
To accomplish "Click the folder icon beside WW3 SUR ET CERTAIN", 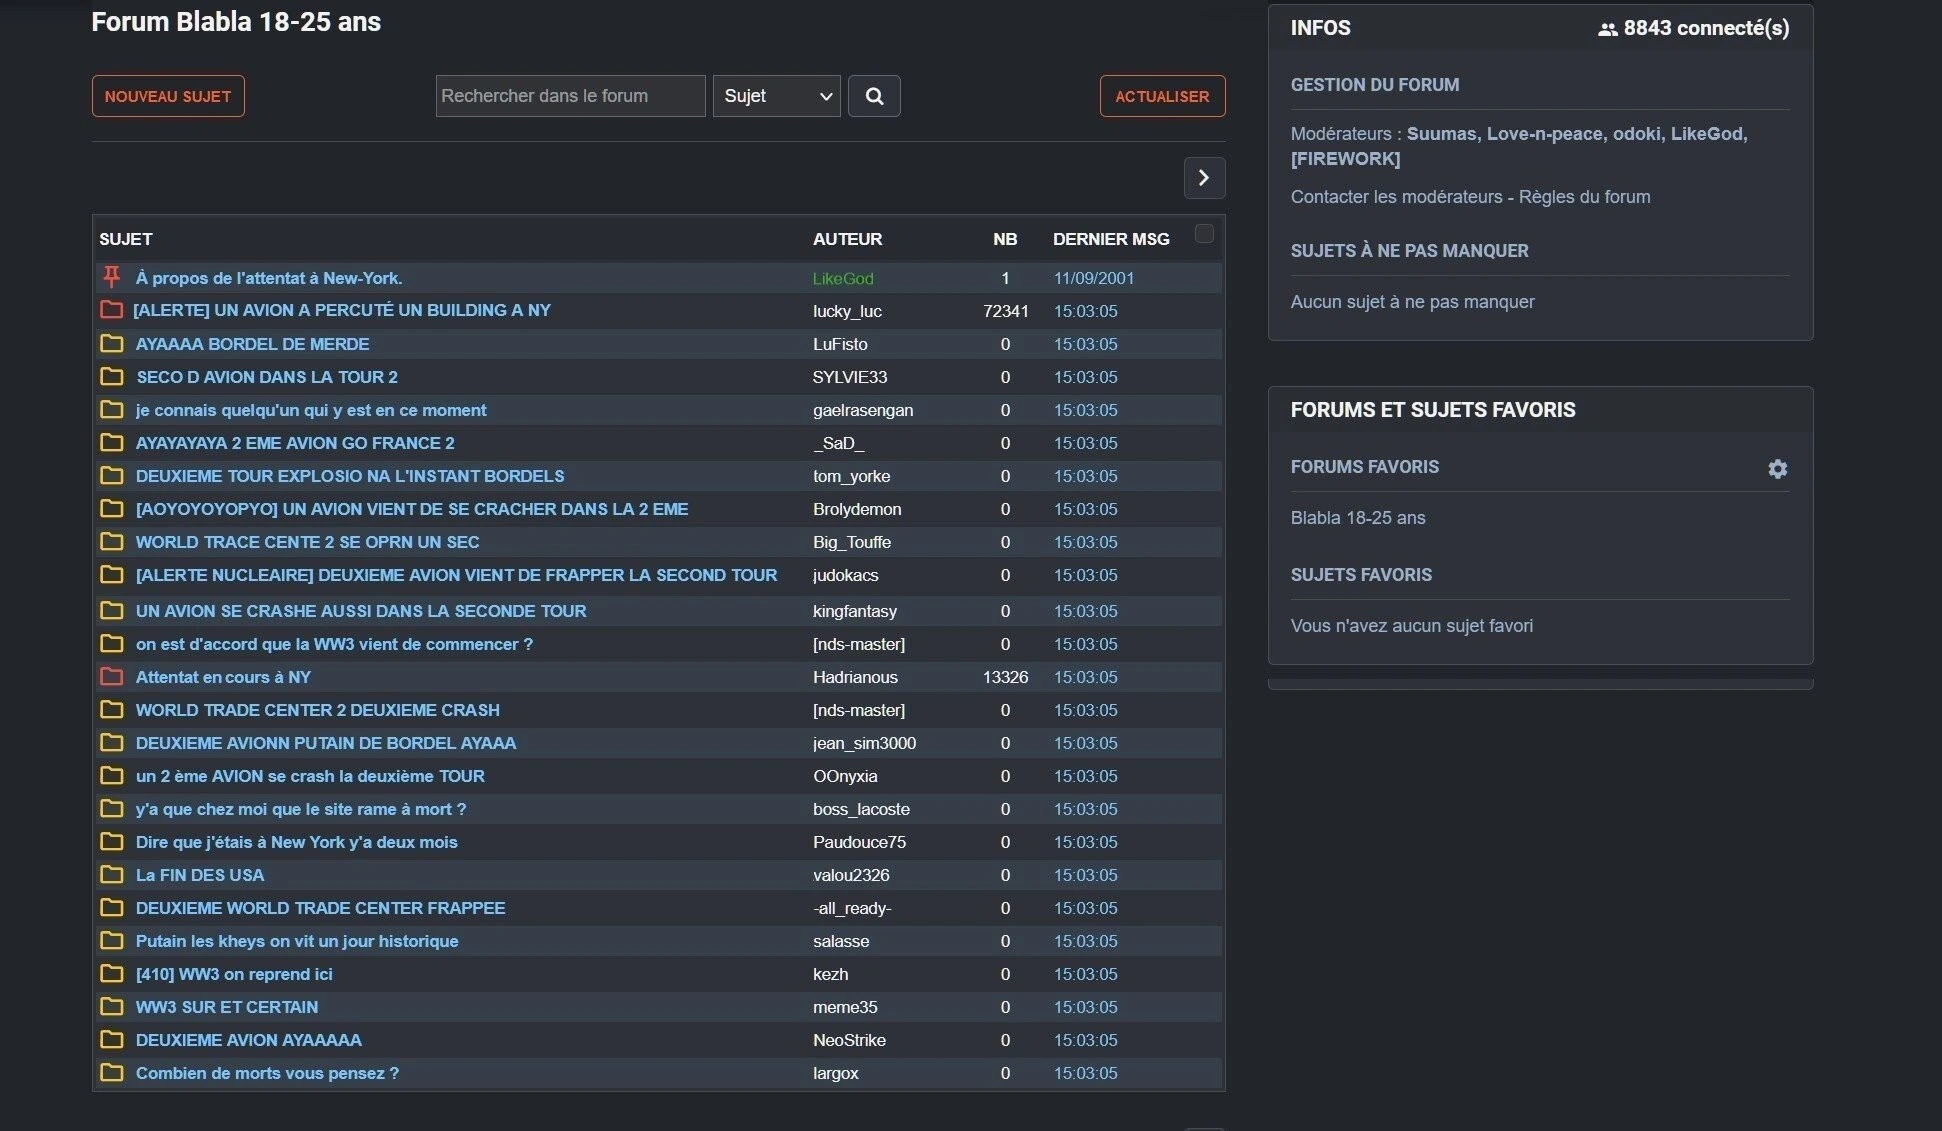I will [111, 1007].
